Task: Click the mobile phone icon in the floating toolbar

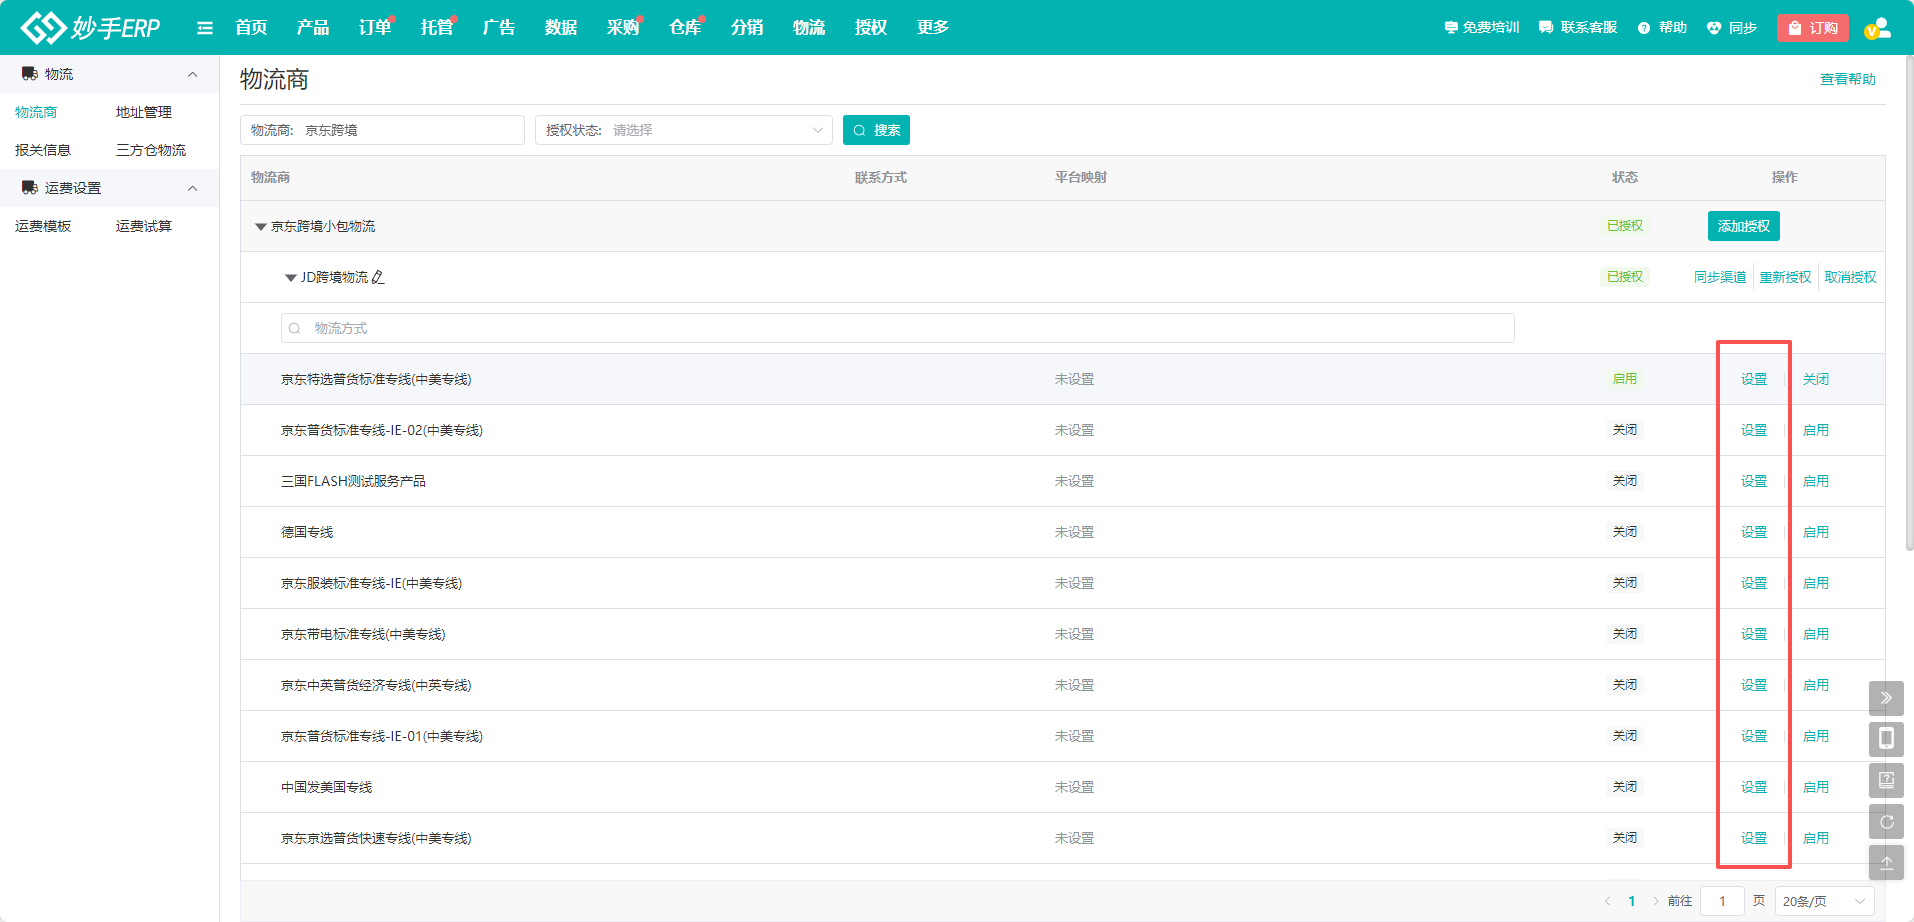Action: [x=1885, y=739]
